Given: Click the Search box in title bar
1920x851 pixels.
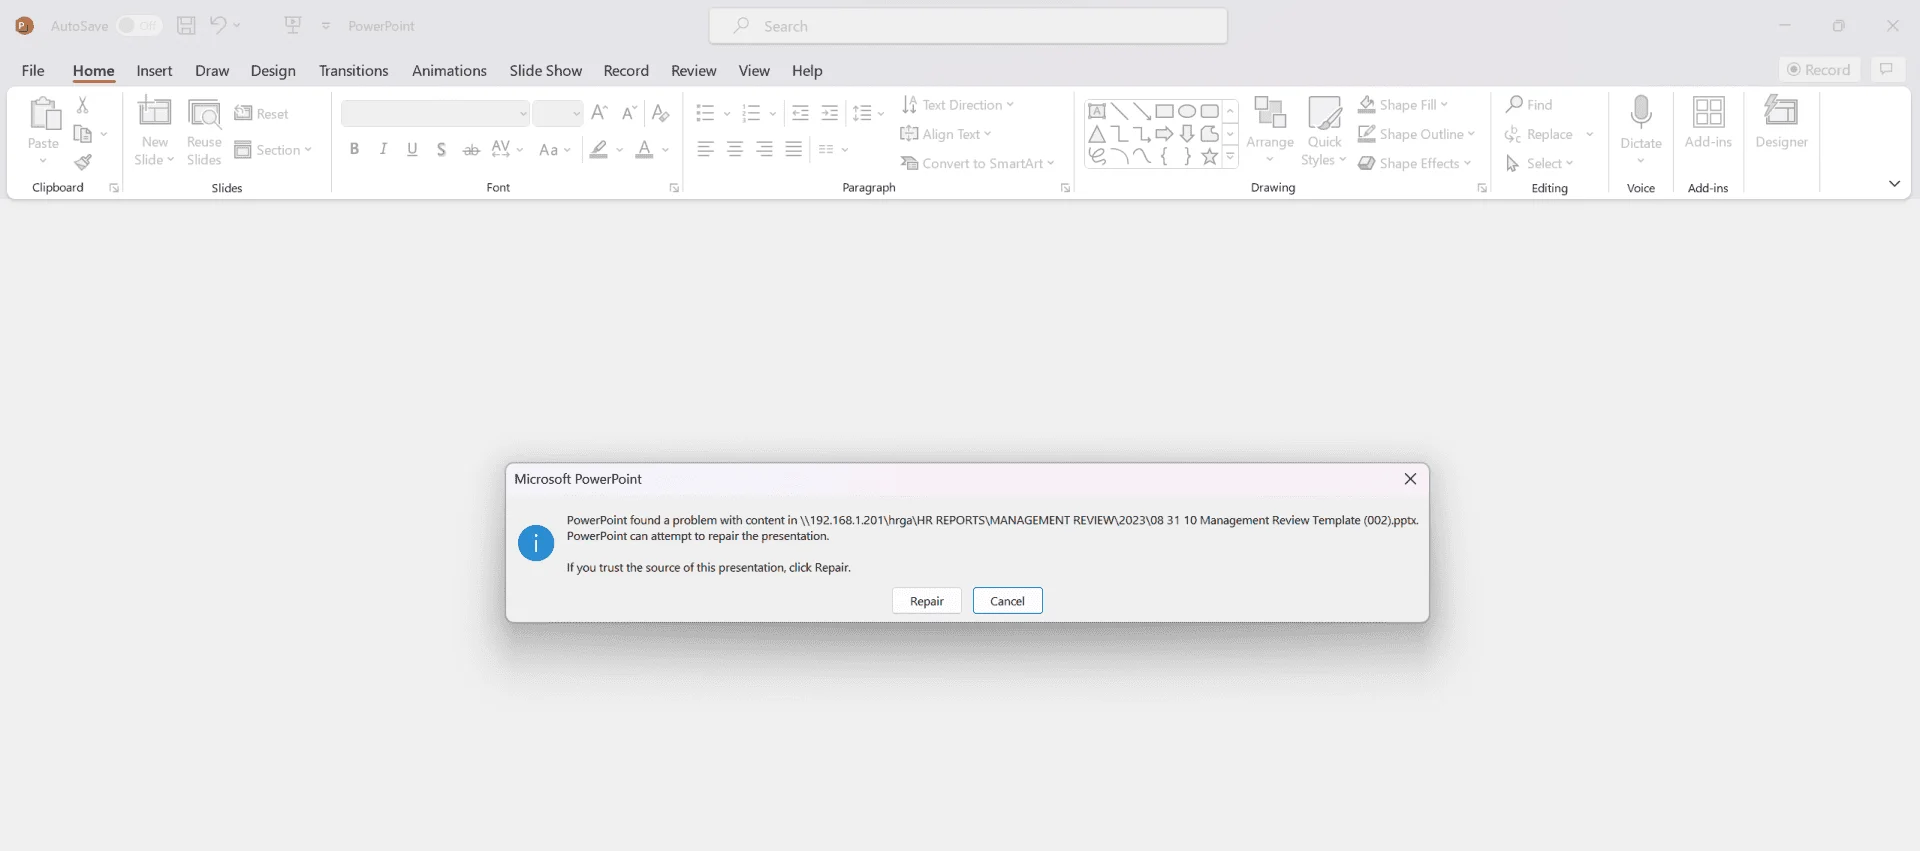Looking at the screenshot, I should pos(968,26).
